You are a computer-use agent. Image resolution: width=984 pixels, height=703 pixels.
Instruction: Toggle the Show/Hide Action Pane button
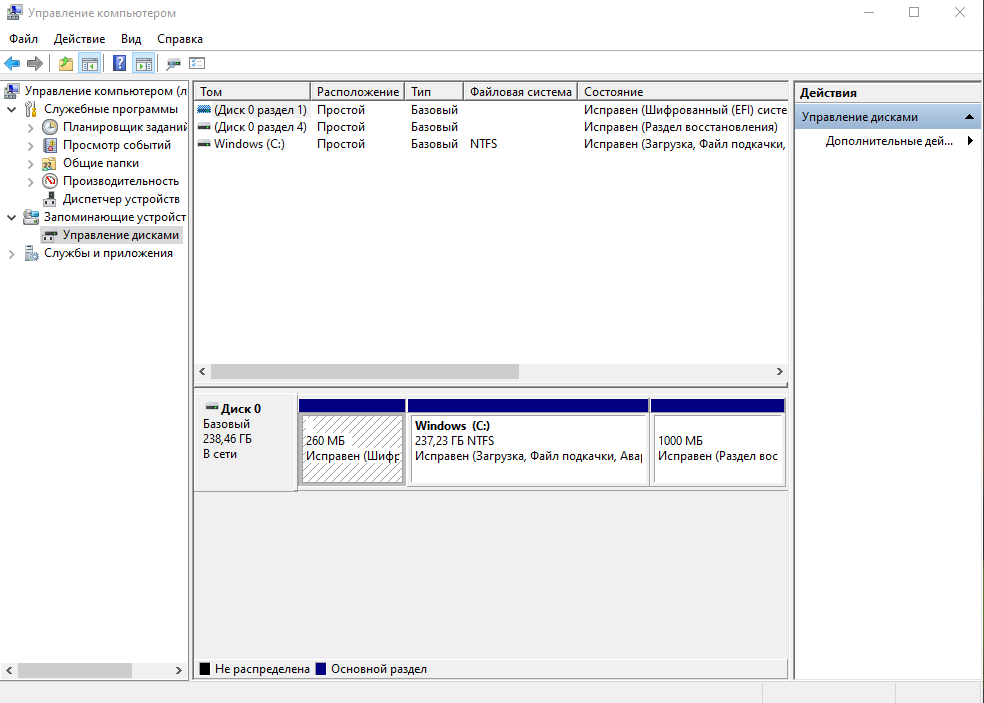[x=143, y=63]
